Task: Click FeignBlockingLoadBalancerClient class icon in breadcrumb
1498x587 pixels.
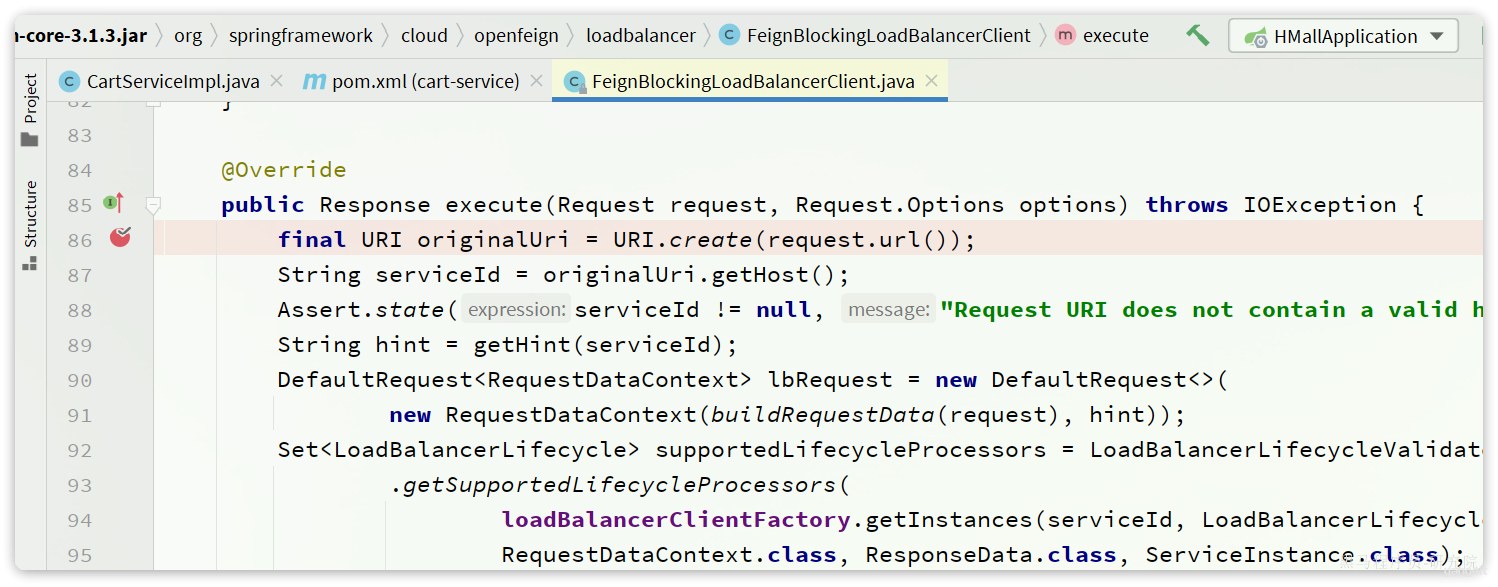Action: 730,36
